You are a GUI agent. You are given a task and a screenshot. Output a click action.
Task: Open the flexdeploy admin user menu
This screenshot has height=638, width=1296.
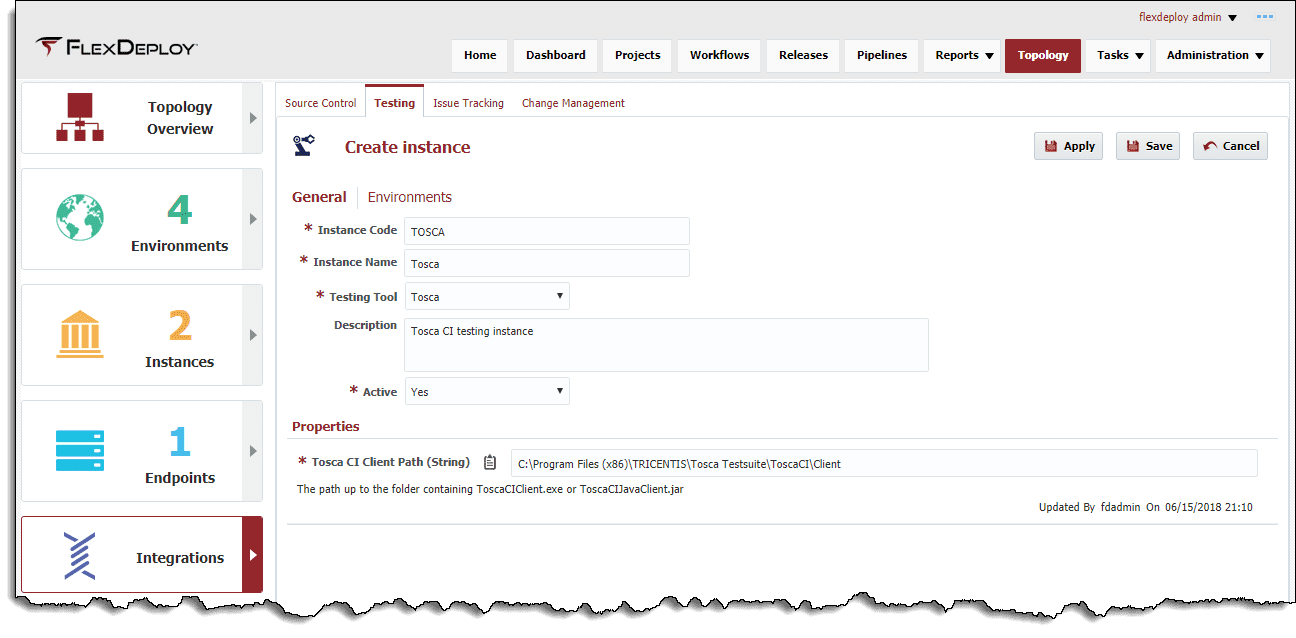point(1188,17)
